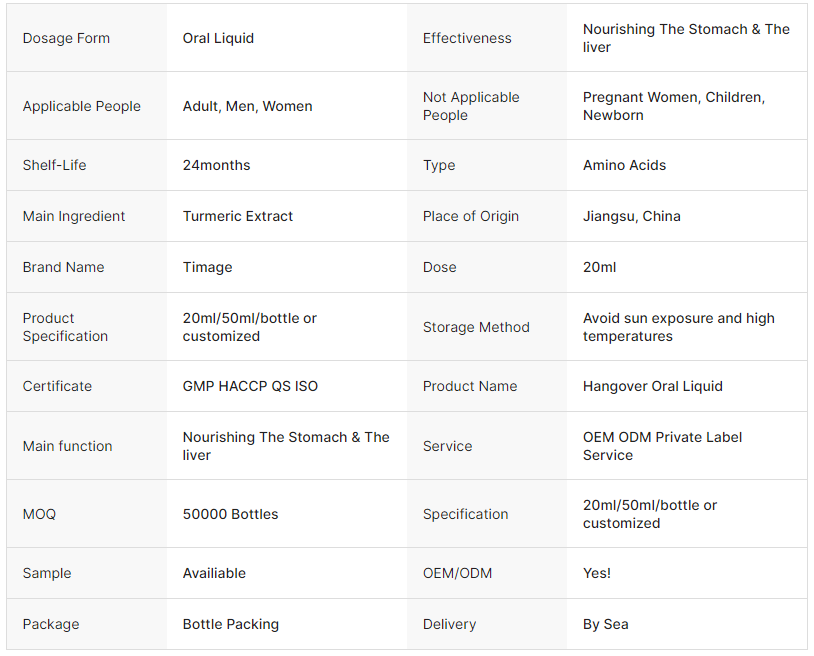Select the 'Adult, Men, Women' value cell
The width and height of the screenshot is (814, 656).
coord(247,106)
